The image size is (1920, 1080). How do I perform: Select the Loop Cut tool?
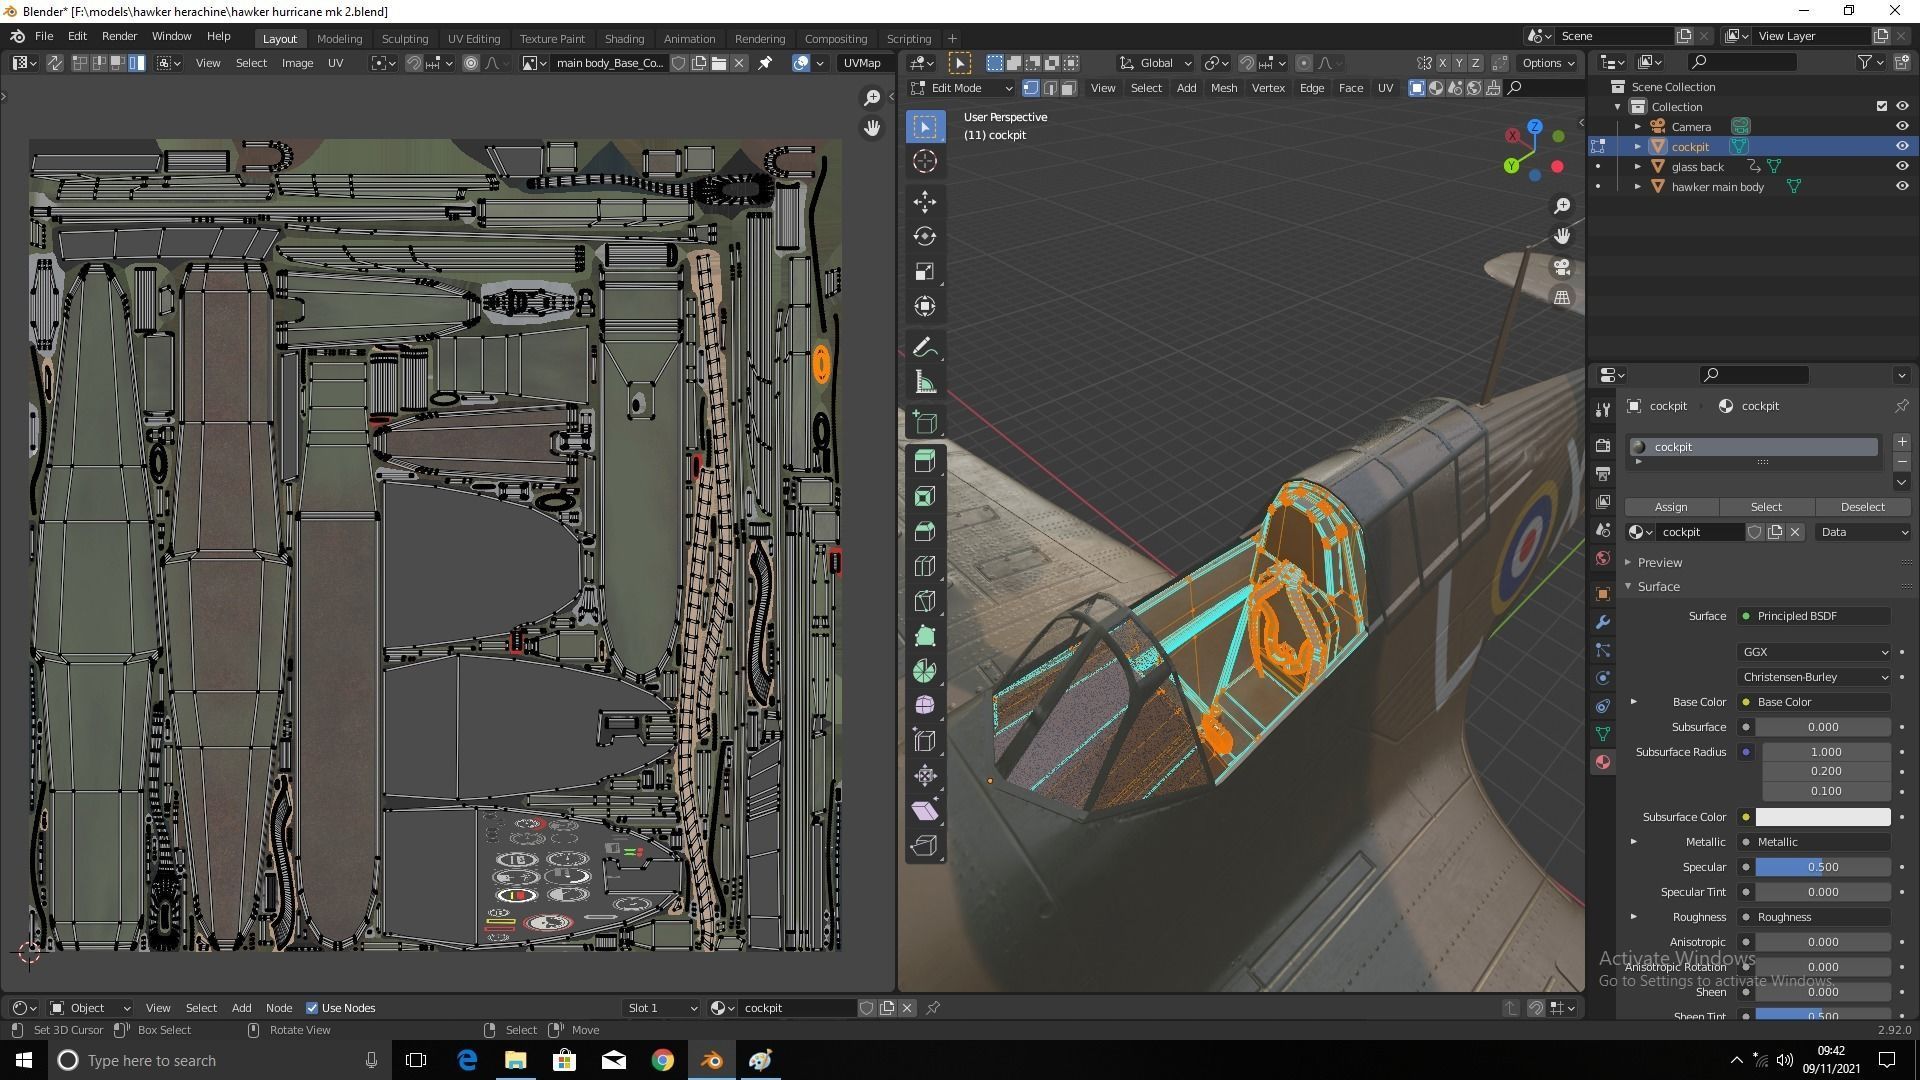click(x=925, y=567)
